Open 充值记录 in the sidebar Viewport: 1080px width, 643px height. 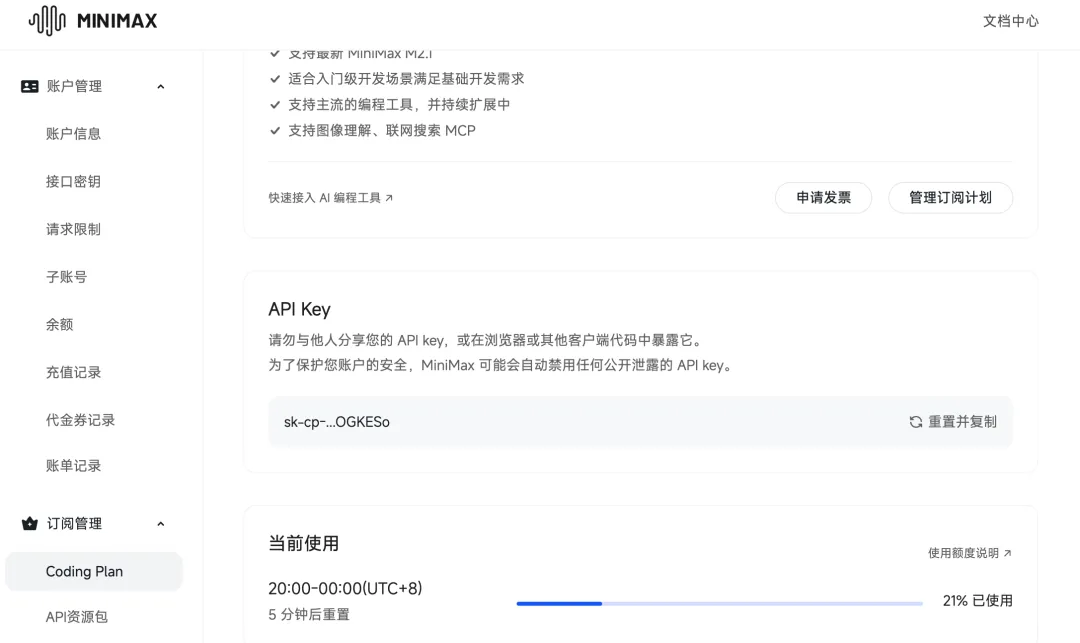(x=74, y=372)
